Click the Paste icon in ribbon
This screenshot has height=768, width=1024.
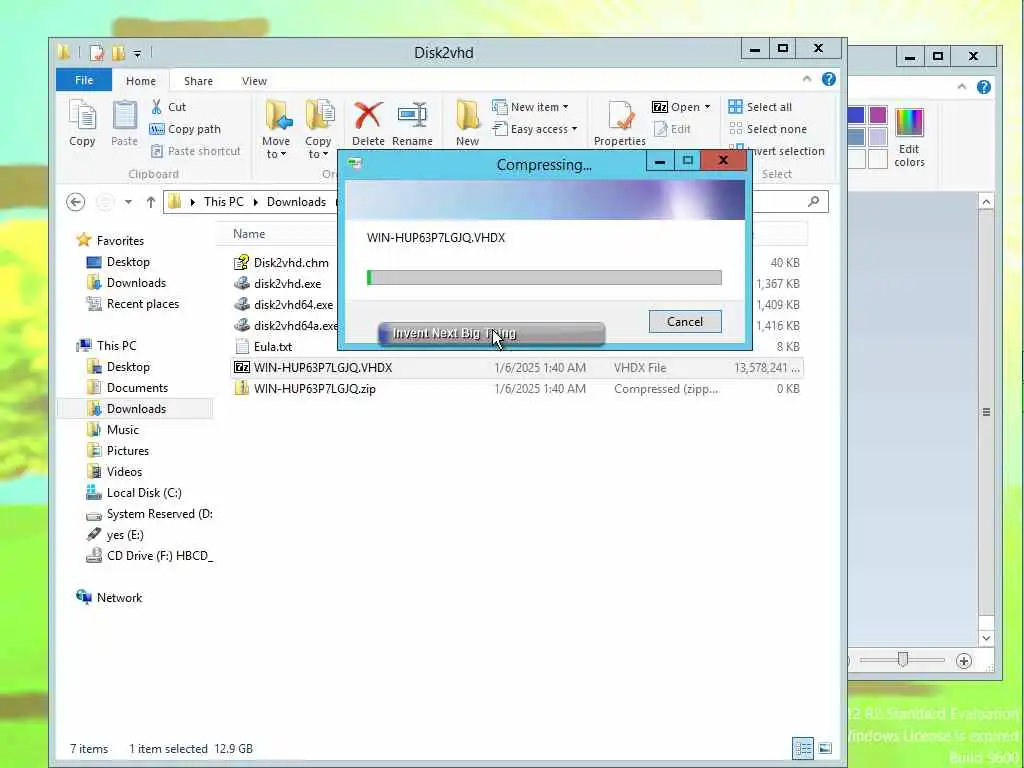(124, 122)
